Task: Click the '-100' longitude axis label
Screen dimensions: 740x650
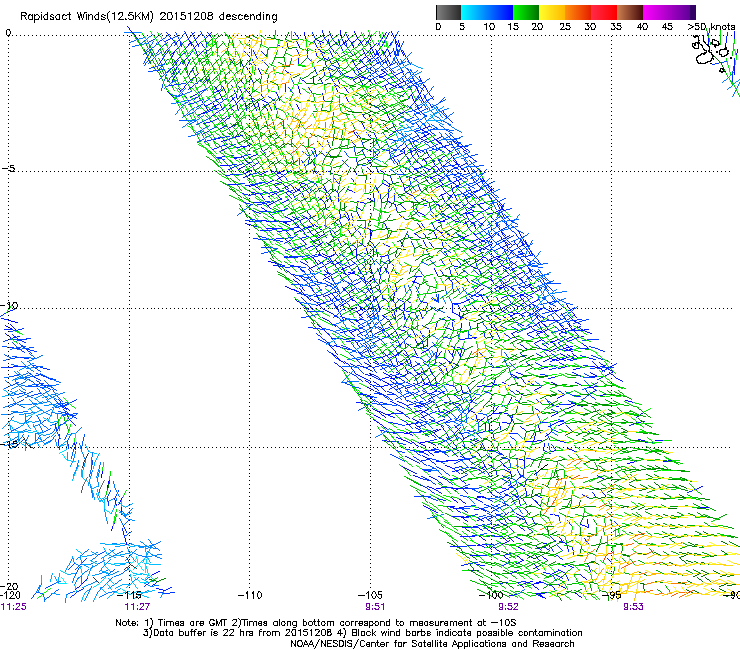Action: click(x=491, y=595)
